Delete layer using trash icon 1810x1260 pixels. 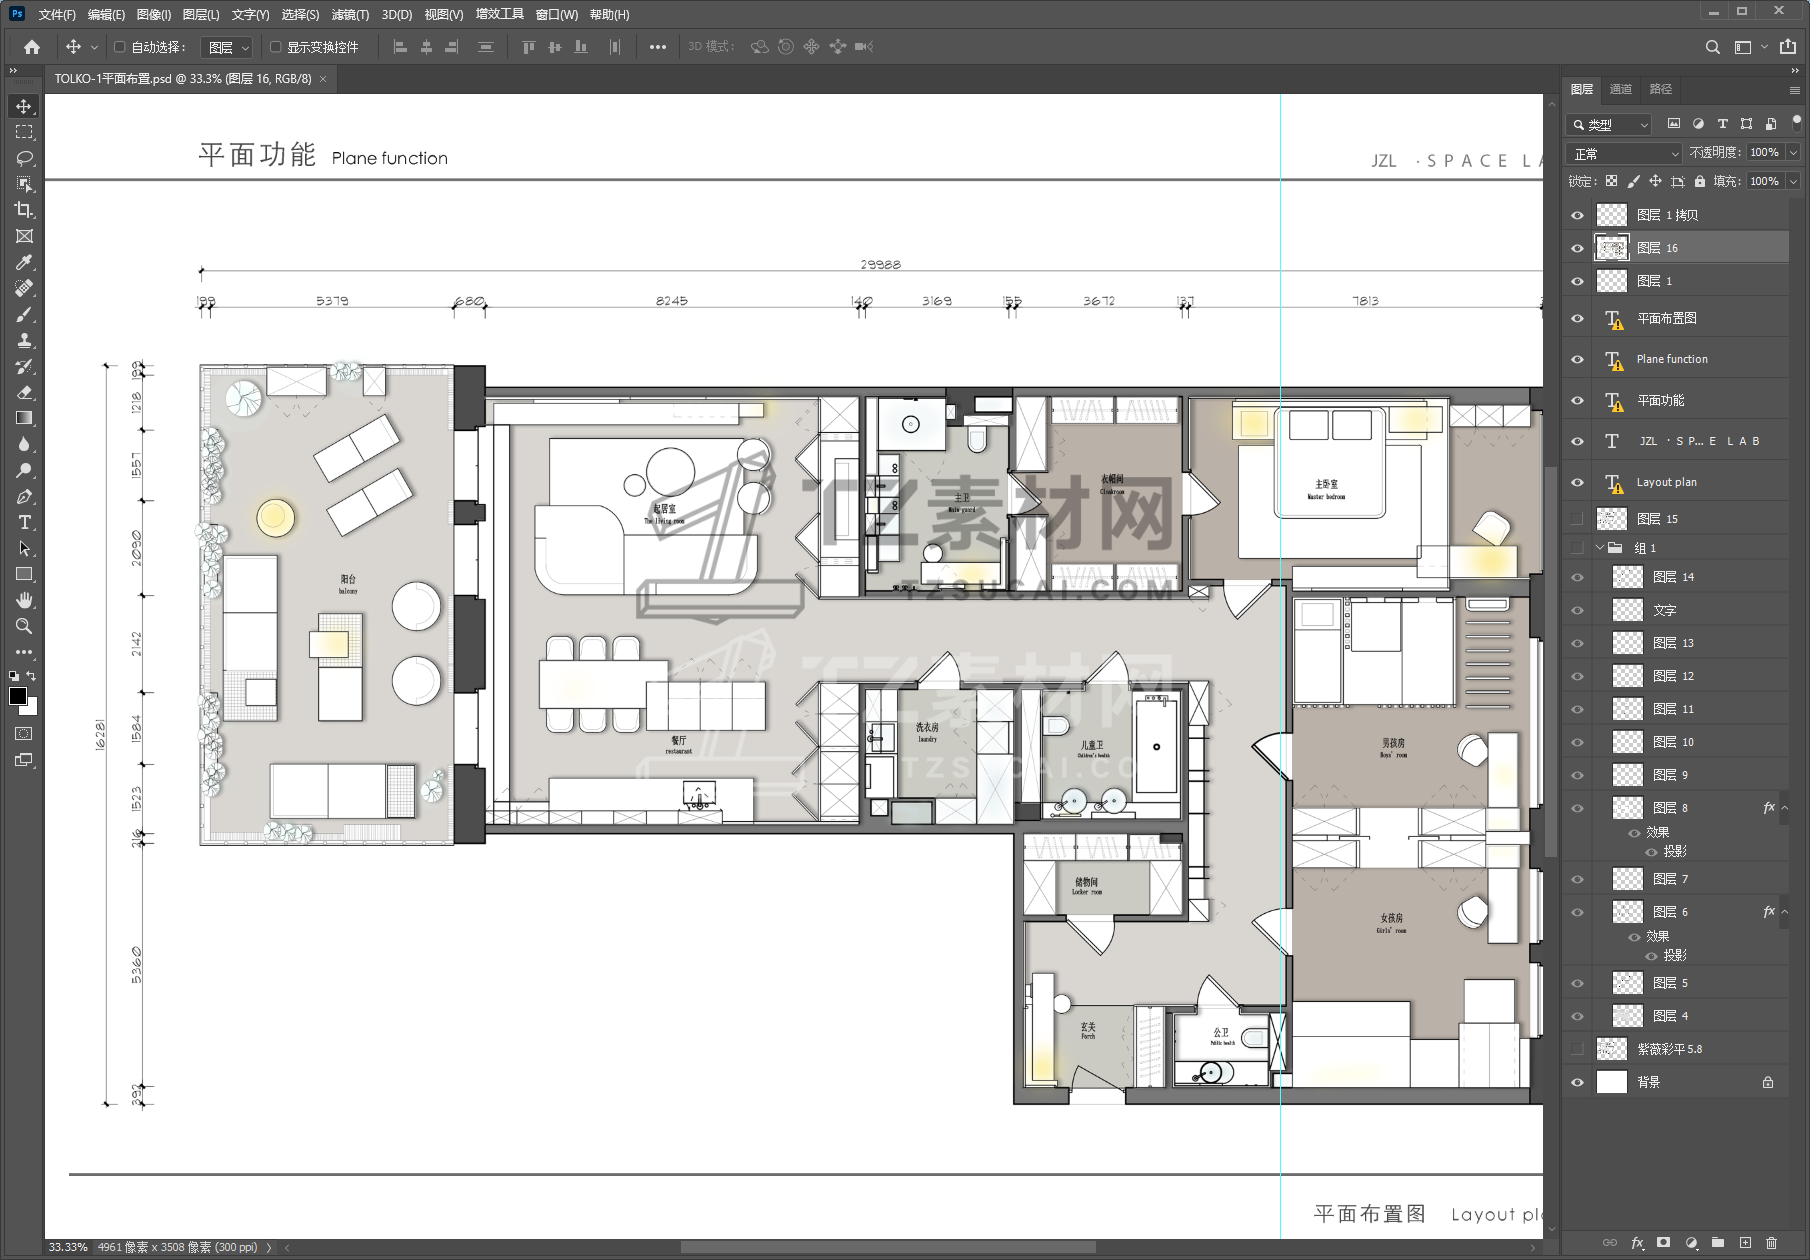[1771, 1243]
